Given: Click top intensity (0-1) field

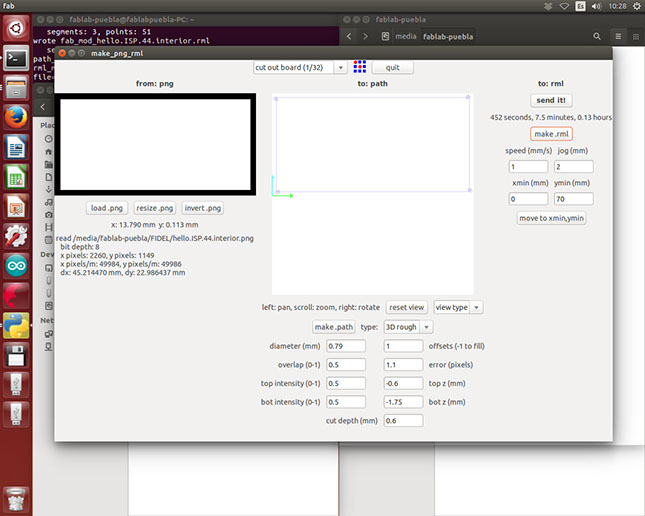Looking at the screenshot, I should (x=346, y=384).
